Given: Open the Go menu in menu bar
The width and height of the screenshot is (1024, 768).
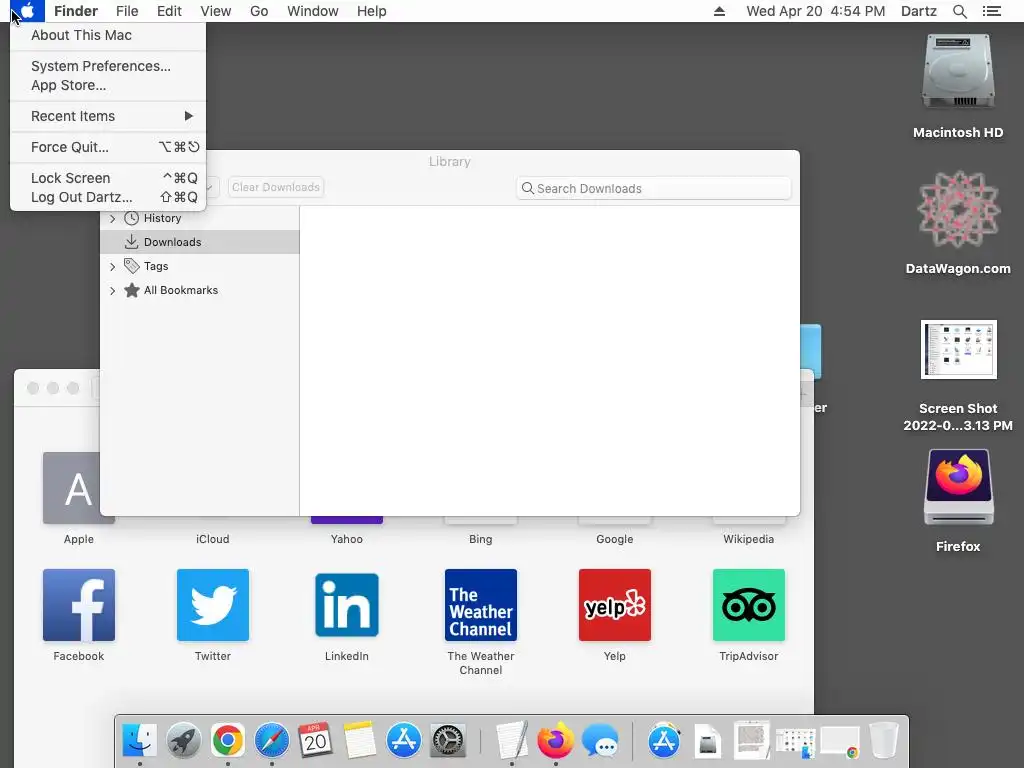Looking at the screenshot, I should [259, 11].
